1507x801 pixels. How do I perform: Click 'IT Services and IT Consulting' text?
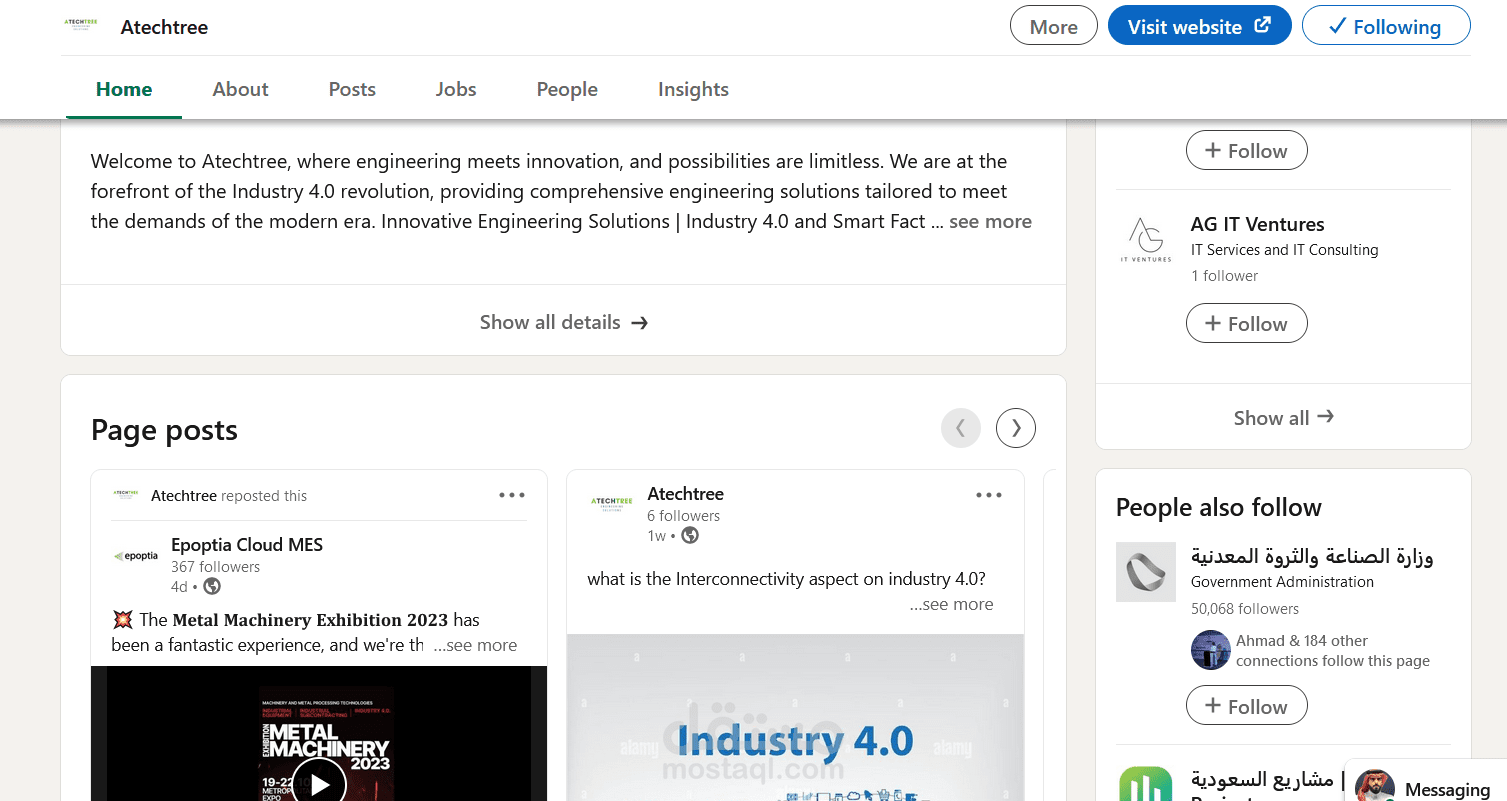point(1285,250)
